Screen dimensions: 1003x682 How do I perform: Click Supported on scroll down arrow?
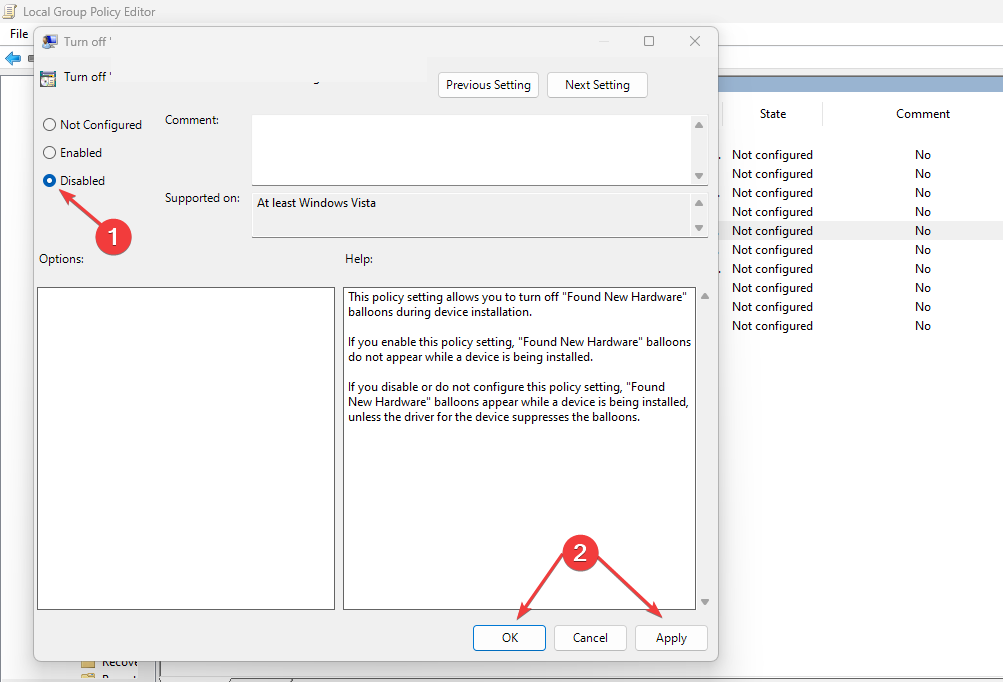[x=699, y=228]
